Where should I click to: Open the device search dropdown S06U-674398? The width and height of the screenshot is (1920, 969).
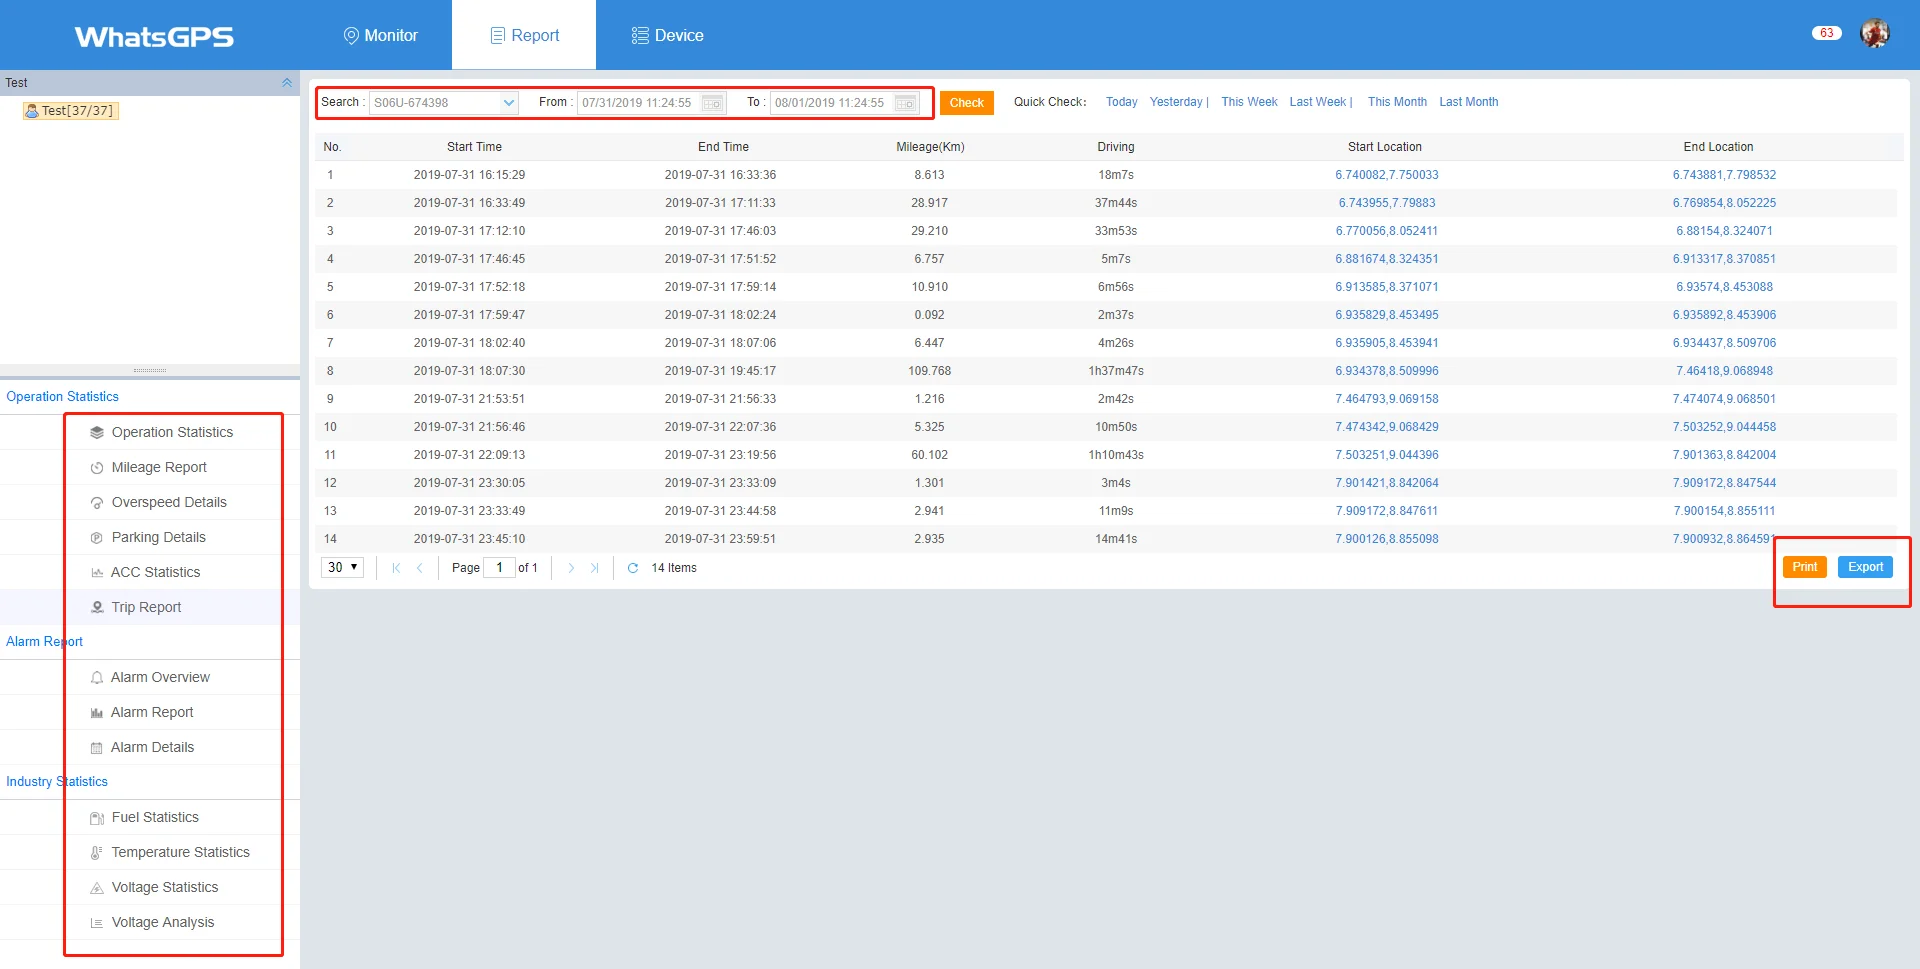tap(444, 102)
